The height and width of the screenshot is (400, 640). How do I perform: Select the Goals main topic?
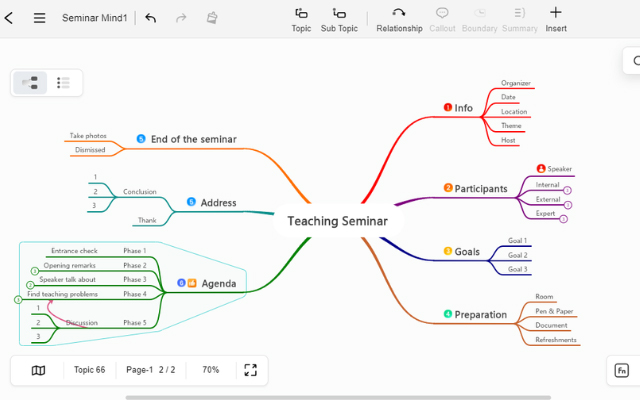click(x=467, y=252)
